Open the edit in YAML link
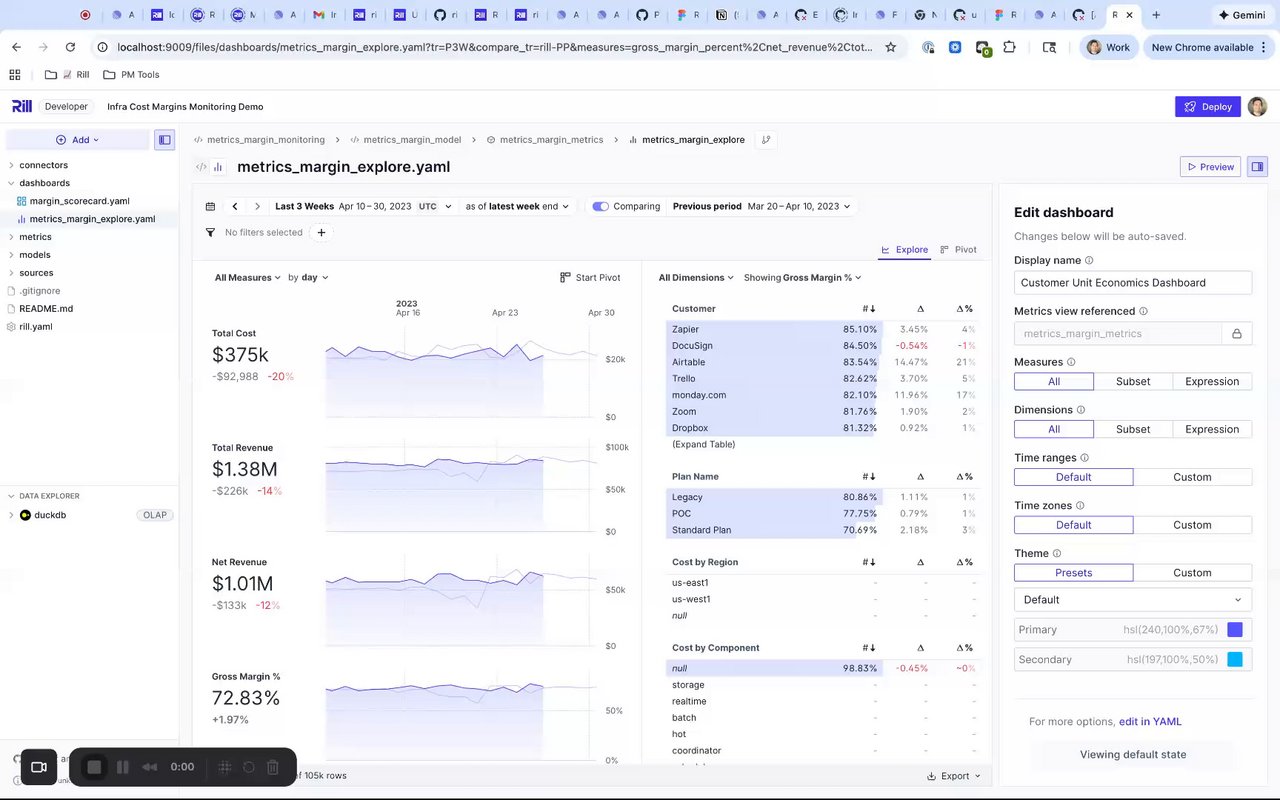 pyautogui.click(x=1150, y=722)
